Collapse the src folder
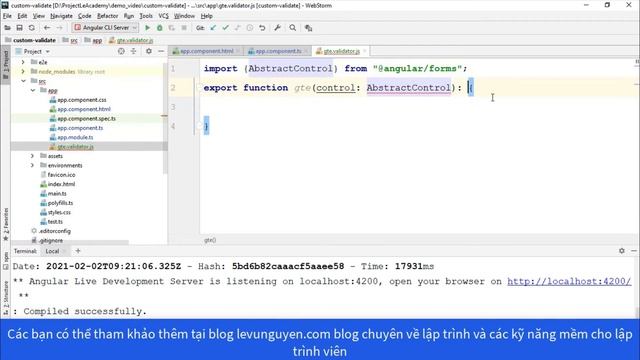This screenshot has height=360, width=640. pos(23,81)
